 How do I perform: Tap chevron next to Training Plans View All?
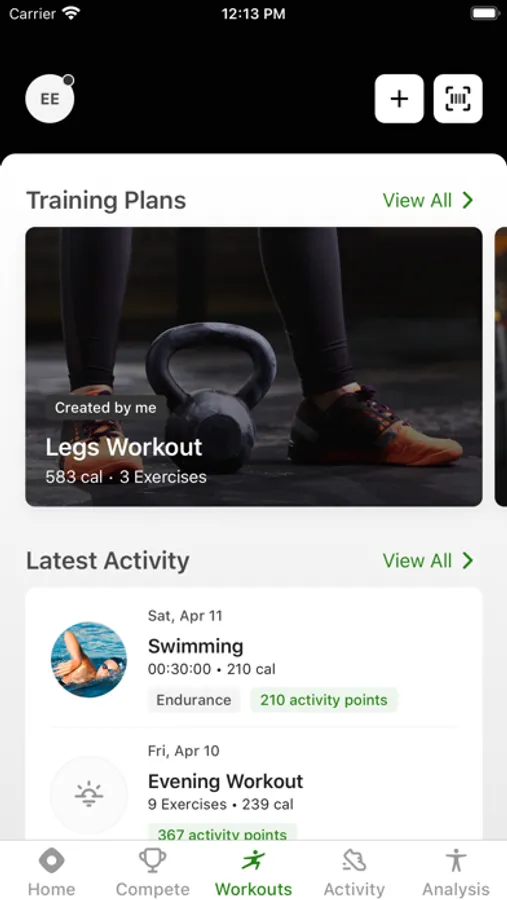point(468,200)
